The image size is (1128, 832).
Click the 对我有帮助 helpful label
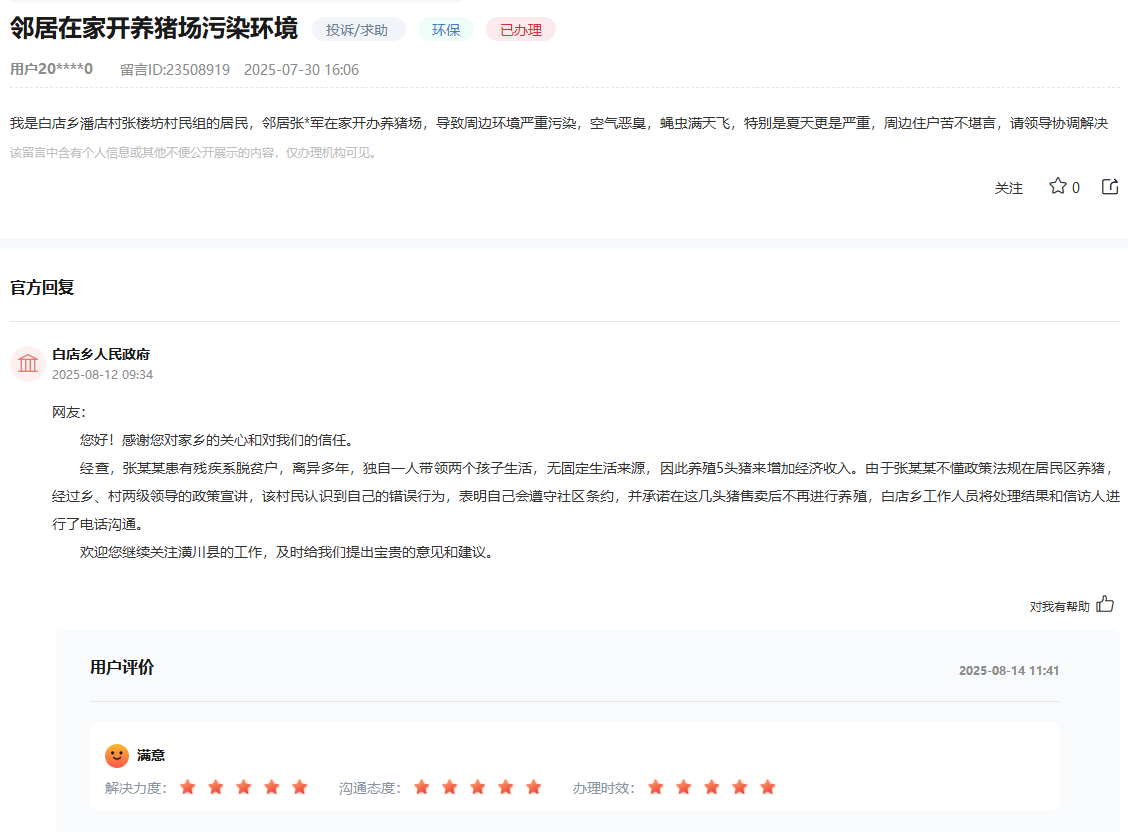coord(1059,606)
